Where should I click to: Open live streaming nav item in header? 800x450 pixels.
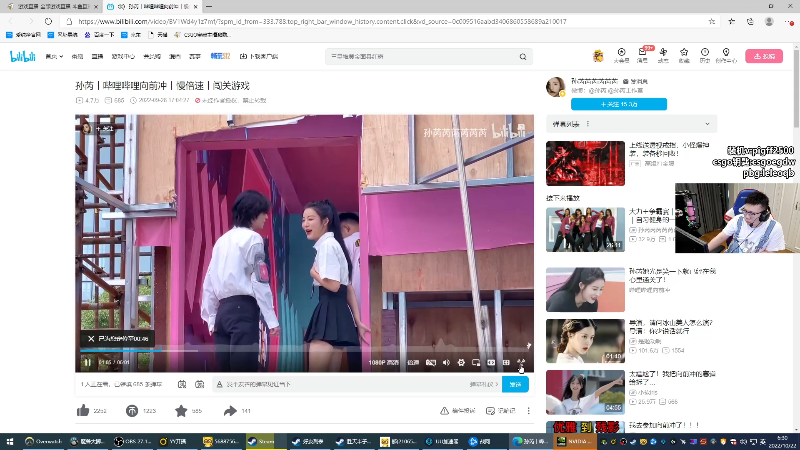point(97,57)
